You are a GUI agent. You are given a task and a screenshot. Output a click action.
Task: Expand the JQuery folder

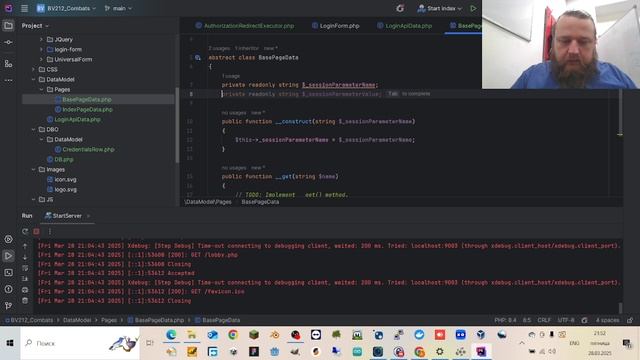click(41, 40)
